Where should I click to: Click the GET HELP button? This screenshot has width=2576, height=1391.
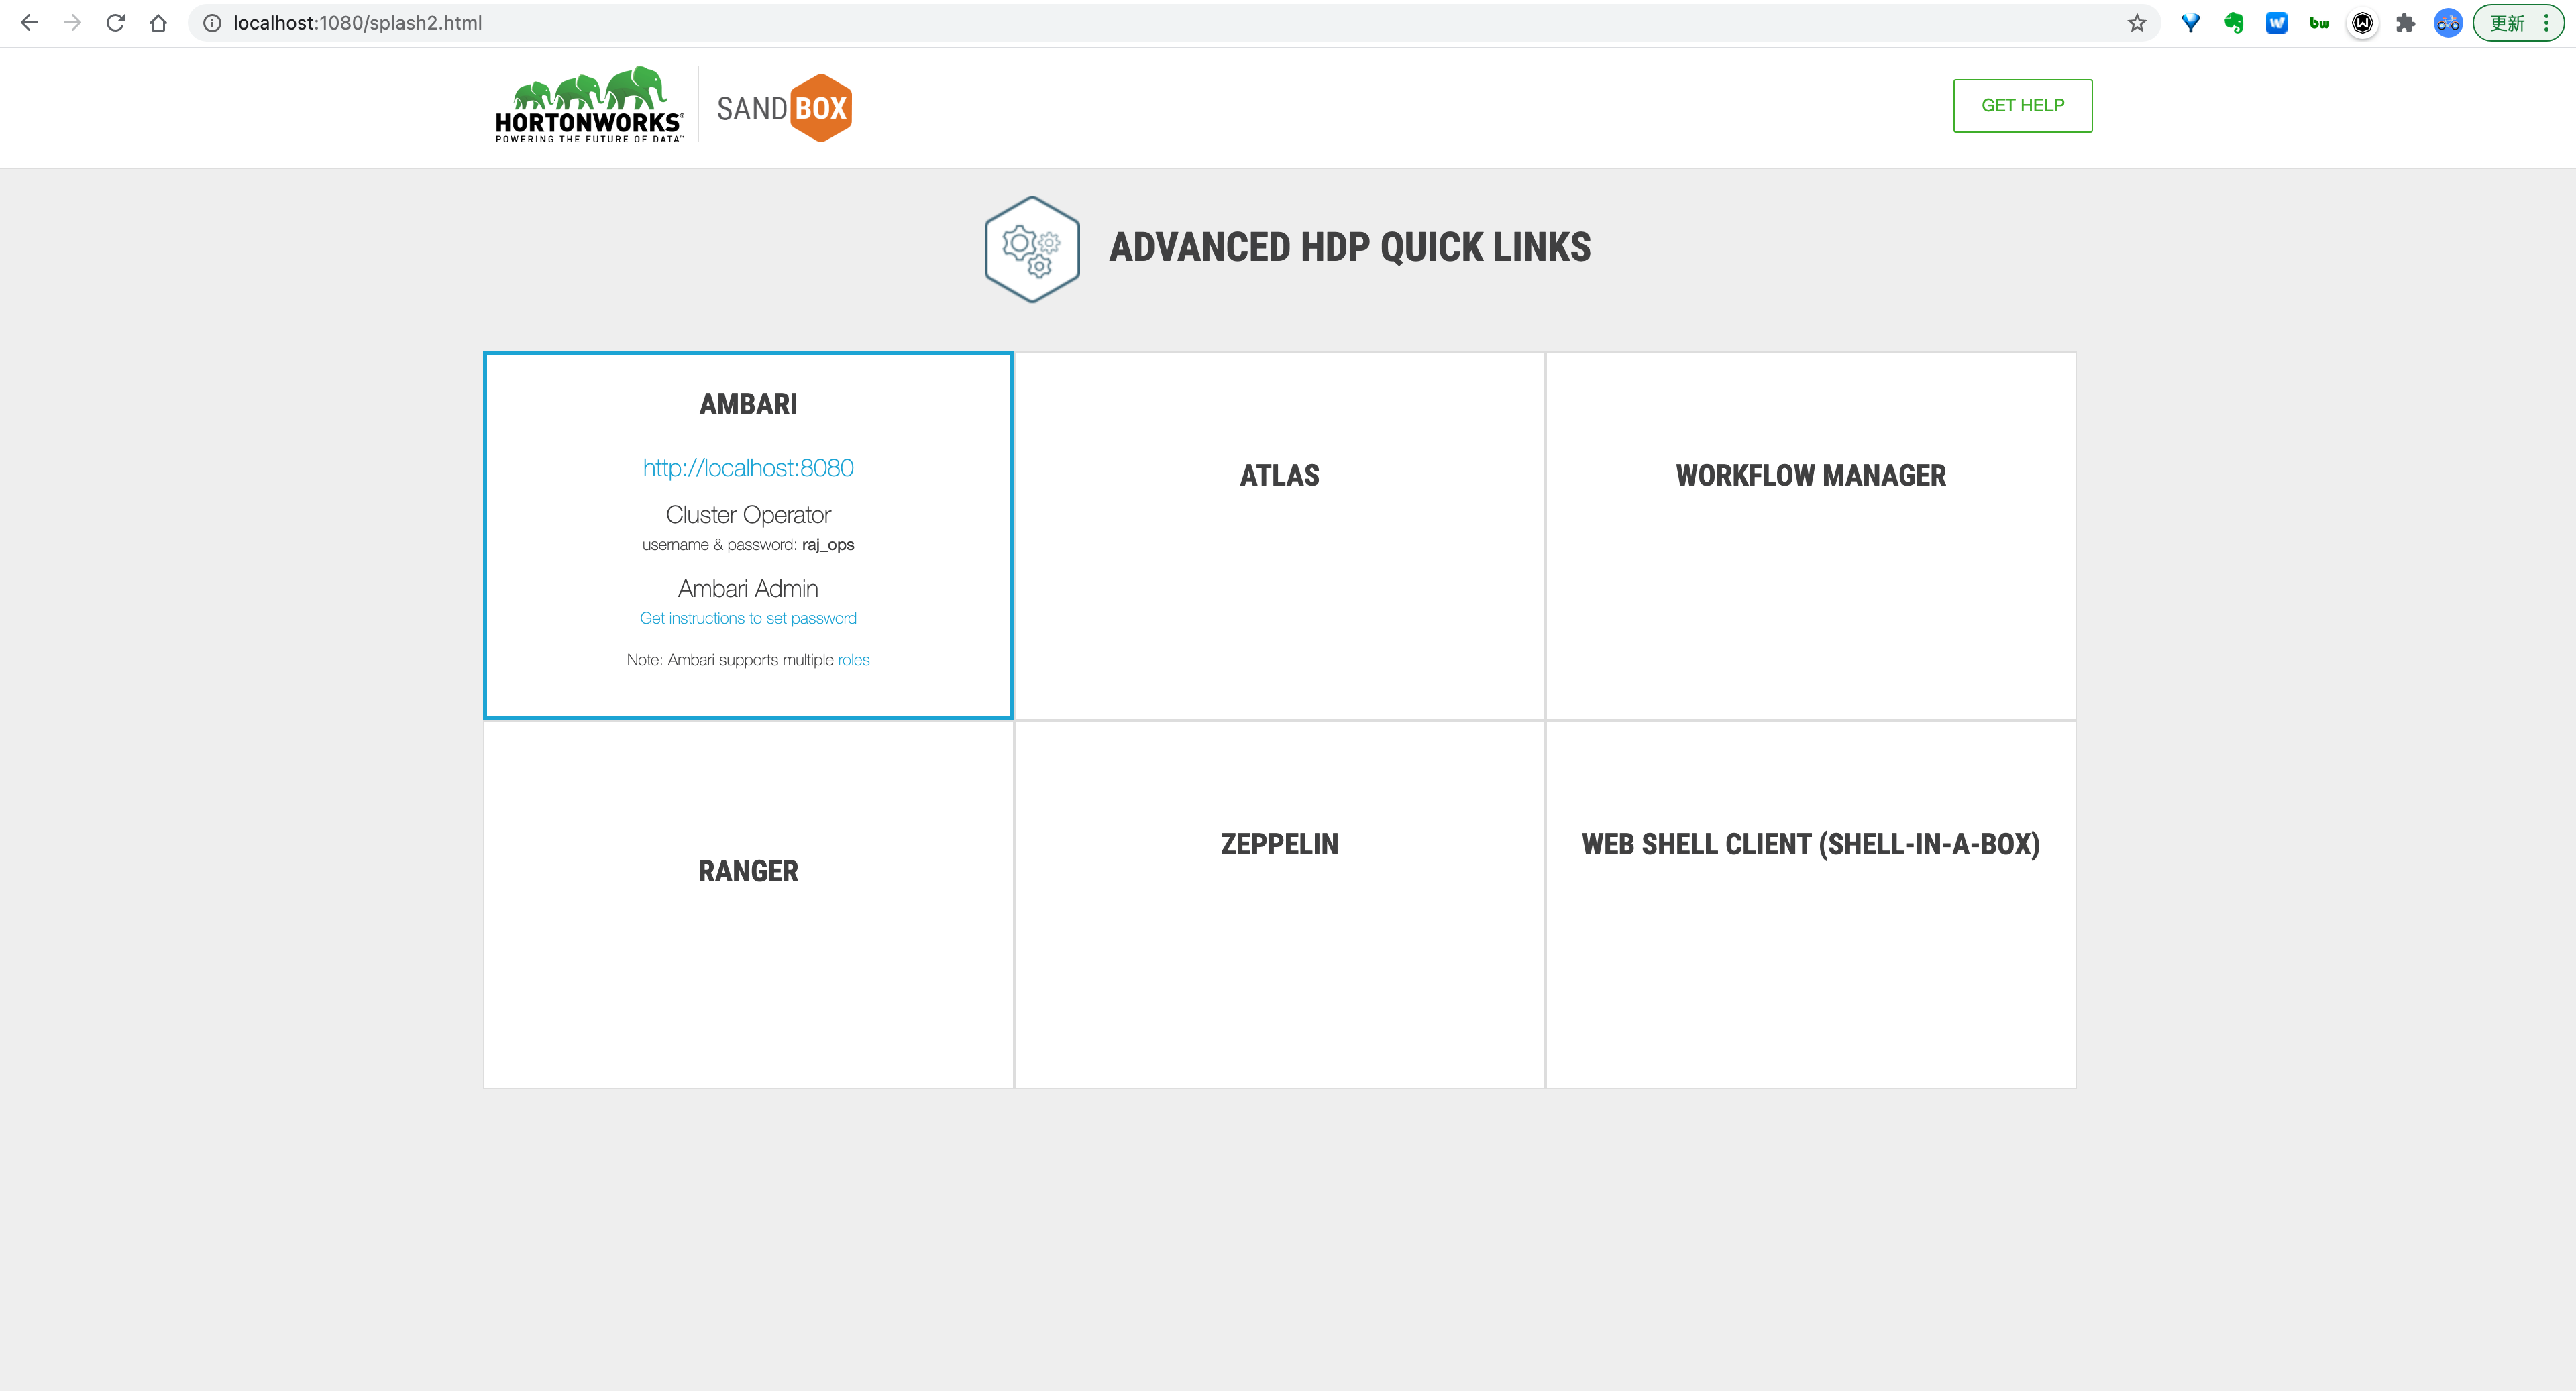pyautogui.click(x=2022, y=105)
